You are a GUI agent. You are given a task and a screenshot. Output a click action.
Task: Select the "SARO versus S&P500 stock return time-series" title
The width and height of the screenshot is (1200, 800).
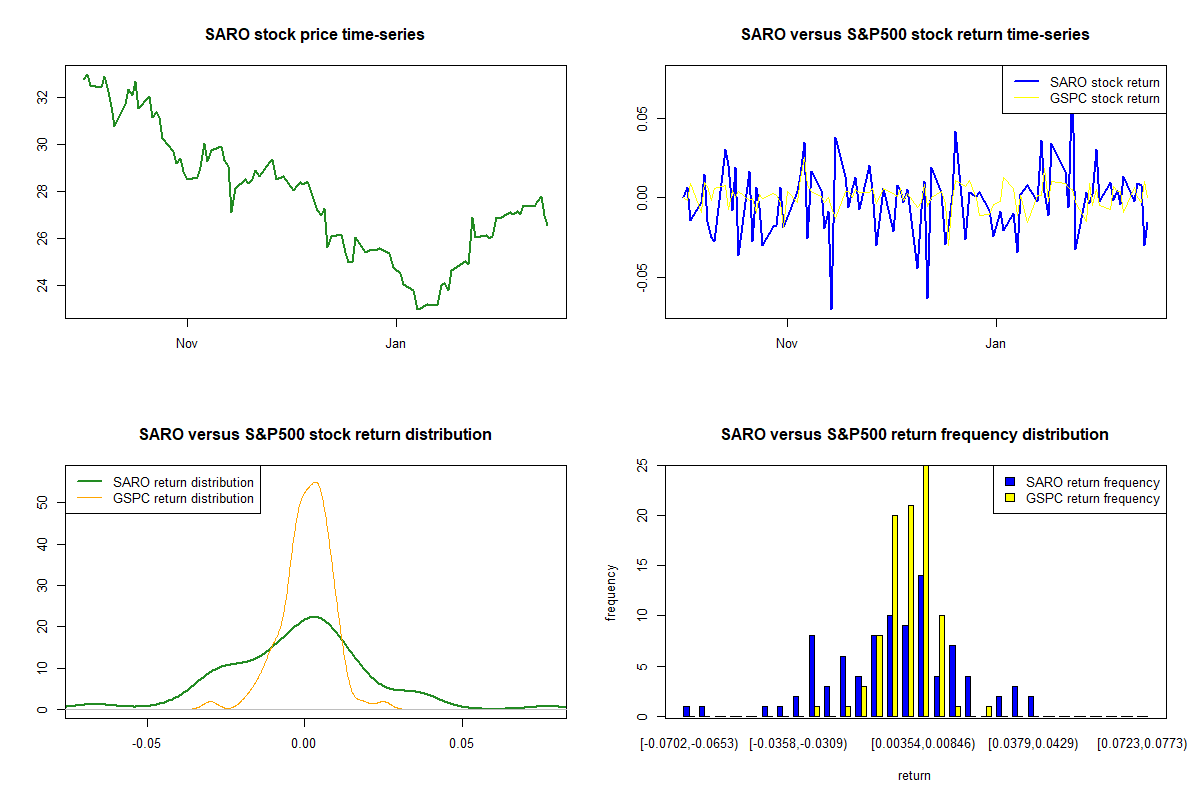pyautogui.click(x=915, y=35)
